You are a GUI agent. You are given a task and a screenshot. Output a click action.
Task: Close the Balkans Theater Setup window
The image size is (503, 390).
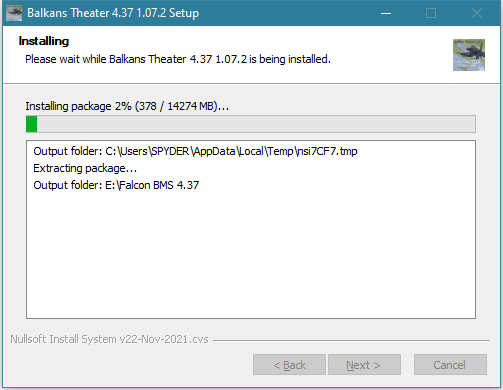pos(477,13)
